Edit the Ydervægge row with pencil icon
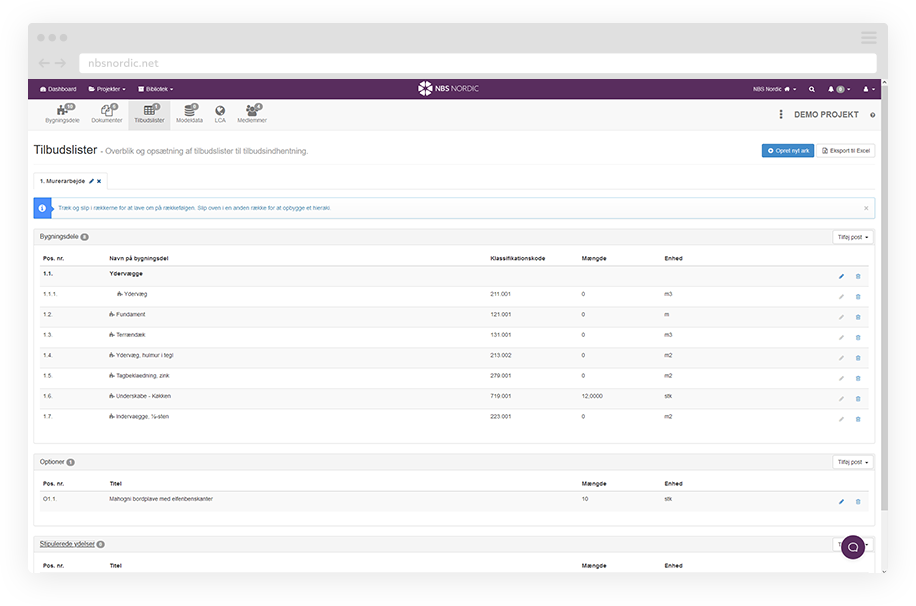 tap(841, 276)
